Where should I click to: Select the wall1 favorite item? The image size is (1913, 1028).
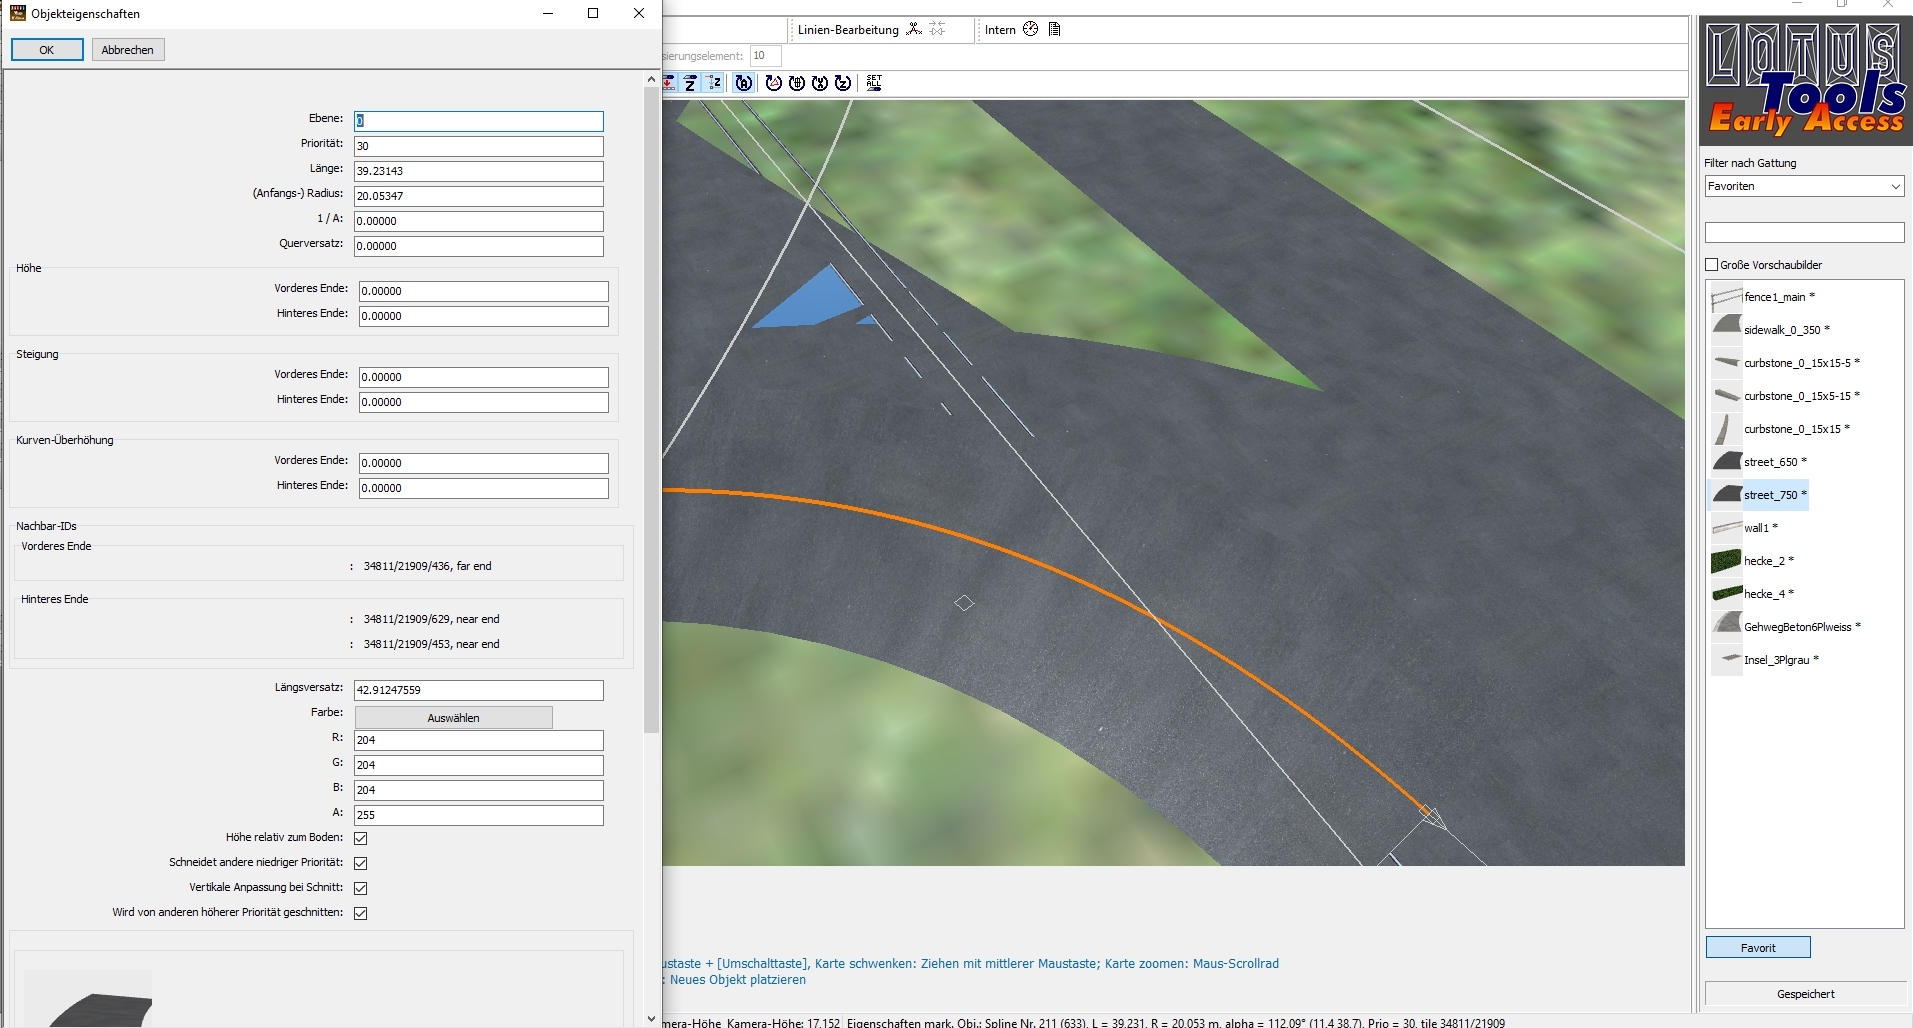click(x=1745, y=528)
